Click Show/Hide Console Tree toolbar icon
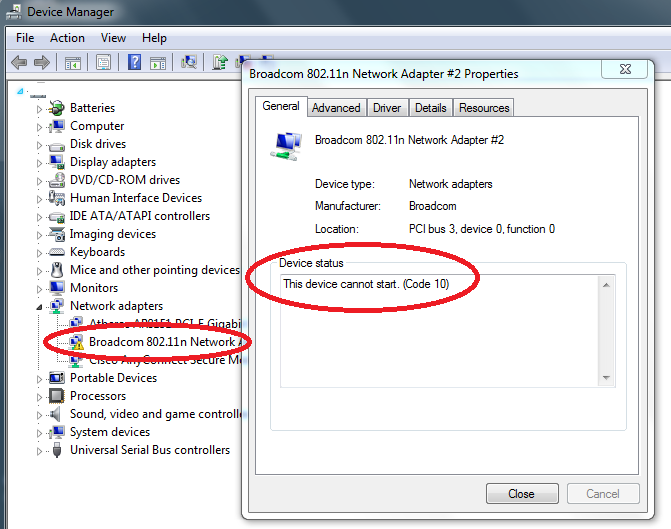671x529 pixels. pyautogui.click(x=72, y=63)
